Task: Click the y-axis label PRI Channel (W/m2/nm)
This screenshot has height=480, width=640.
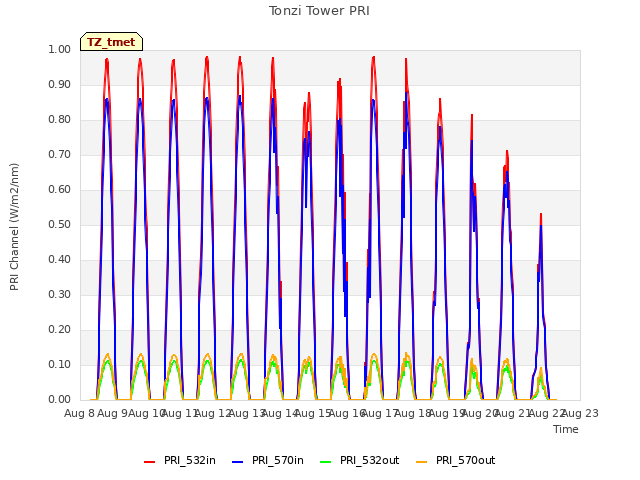Action: pyautogui.click(x=14, y=227)
